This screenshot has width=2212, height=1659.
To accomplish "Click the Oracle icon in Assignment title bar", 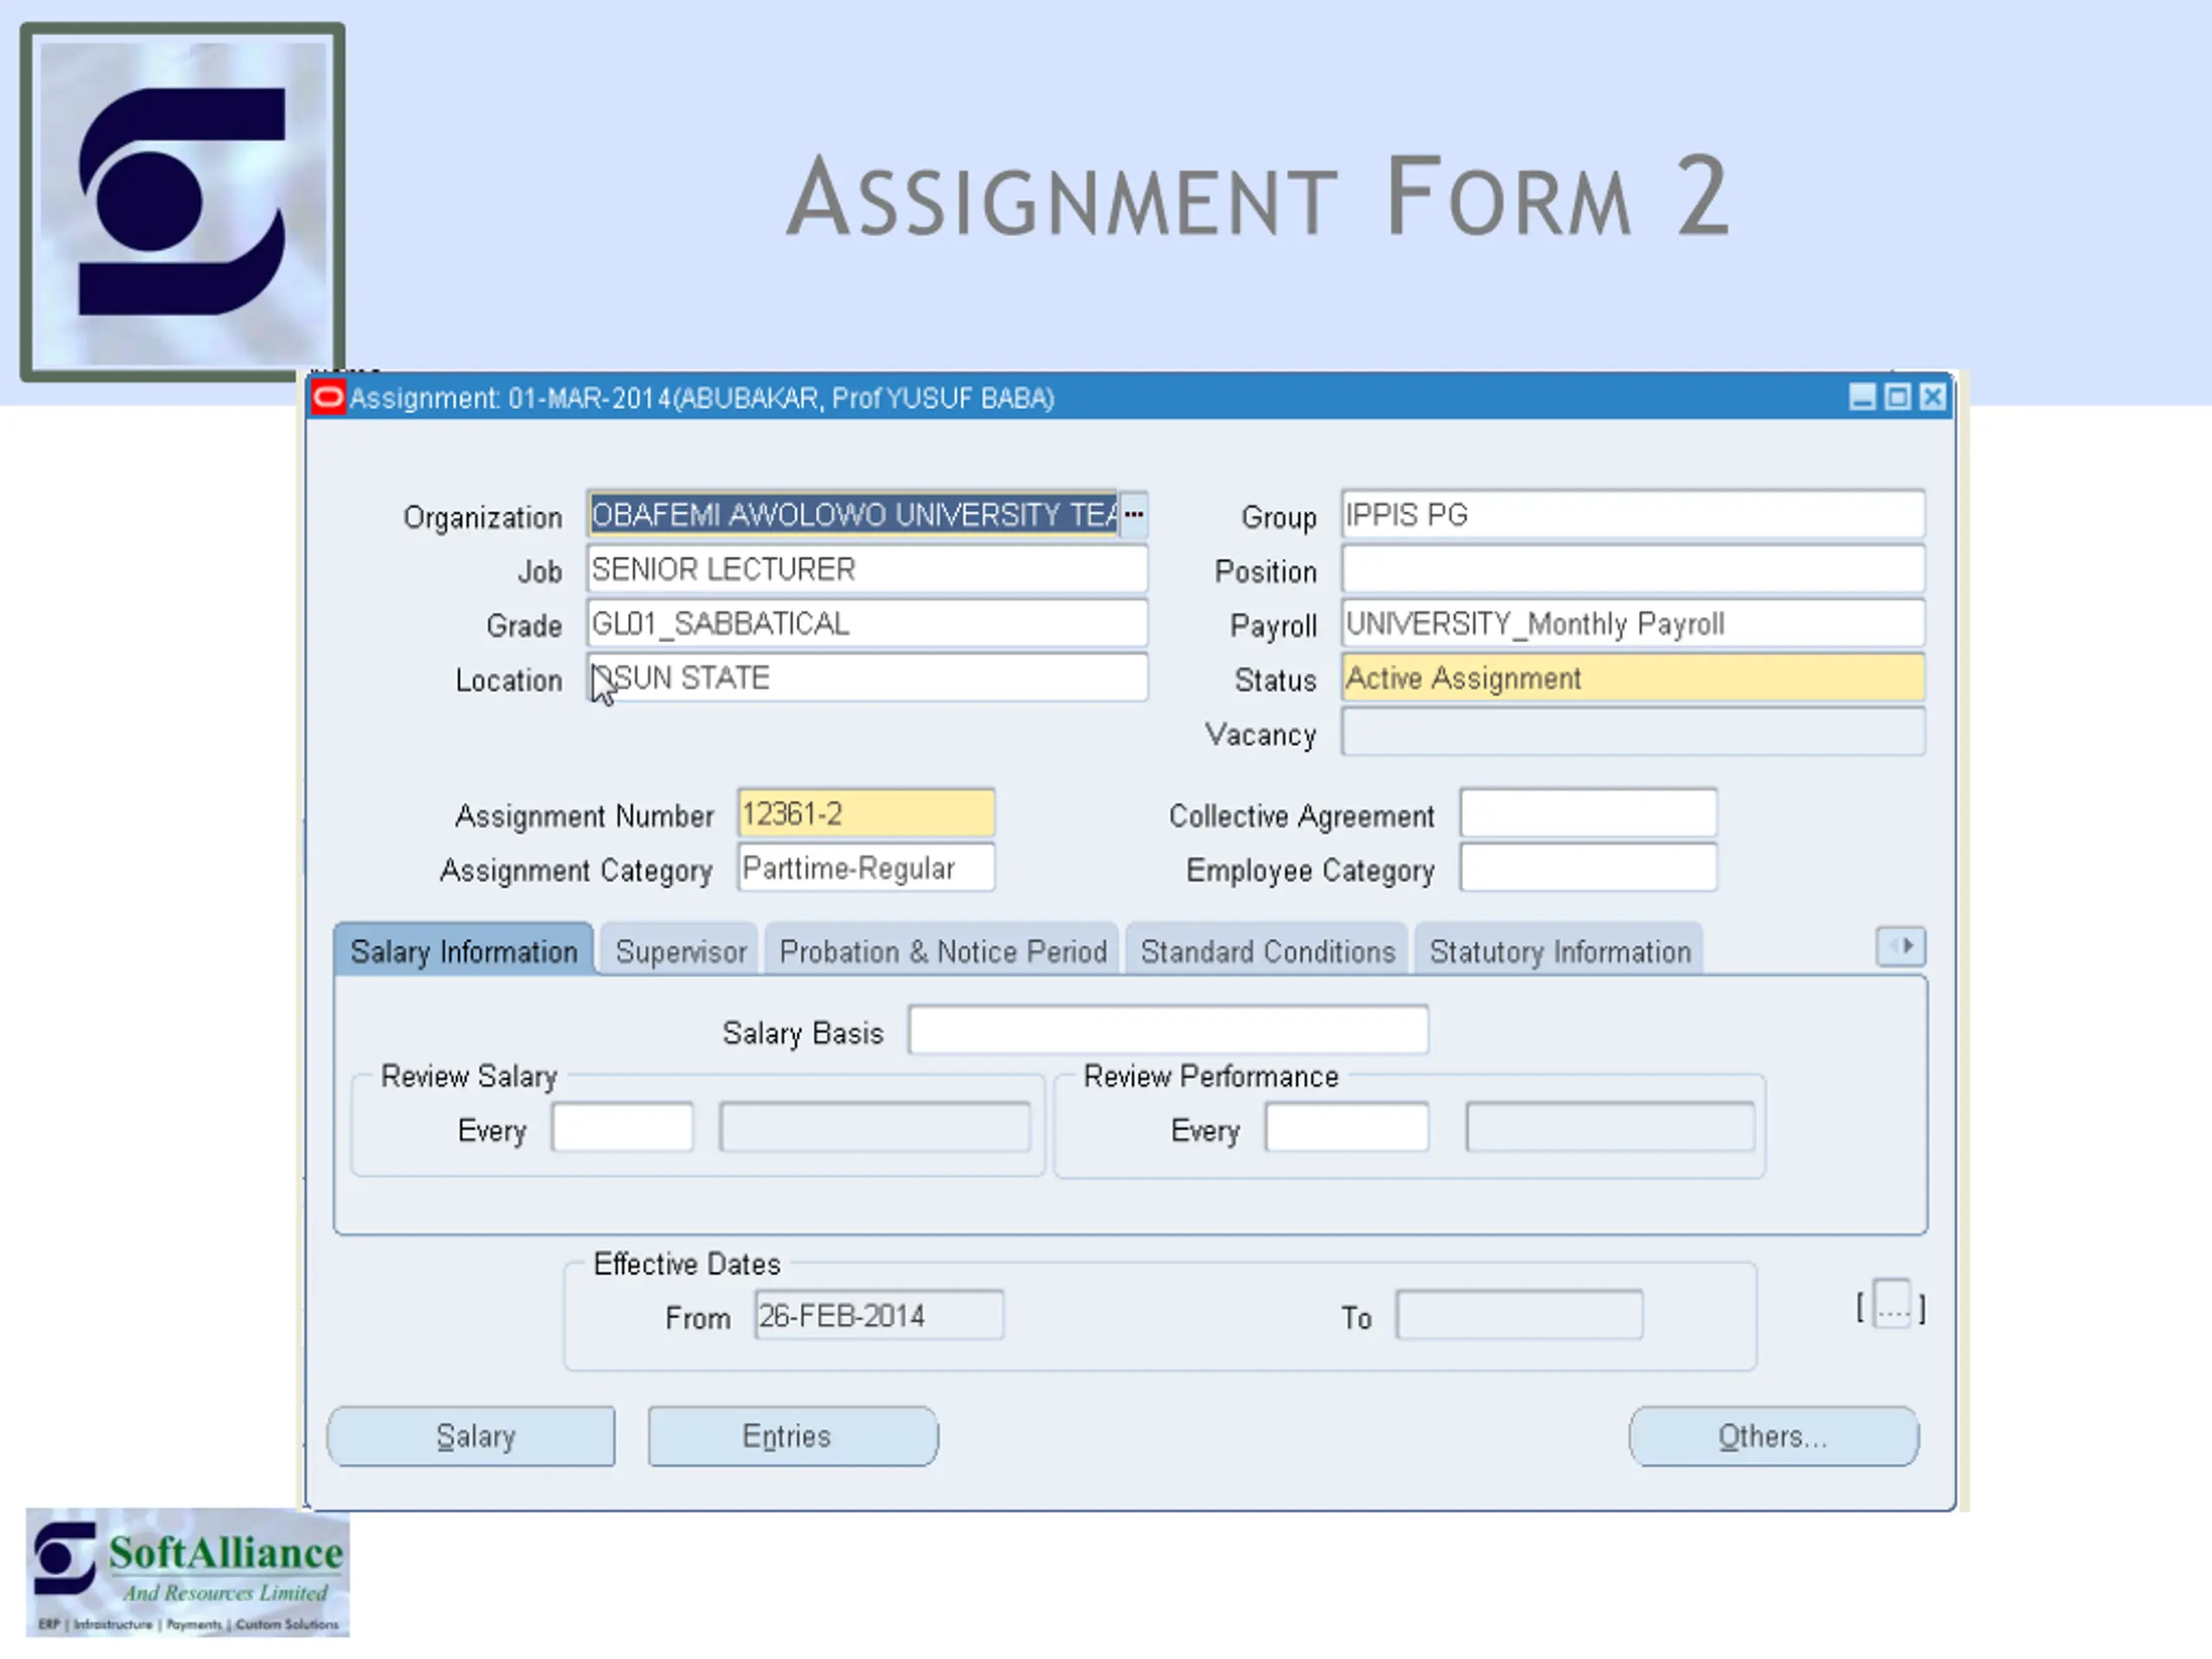I will click(328, 398).
